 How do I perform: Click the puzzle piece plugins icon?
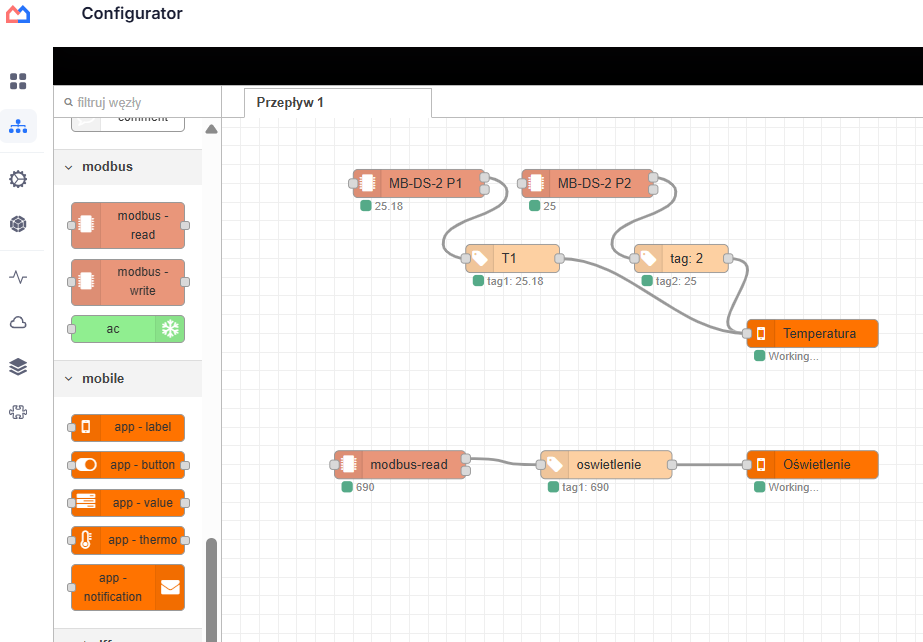click(x=18, y=412)
